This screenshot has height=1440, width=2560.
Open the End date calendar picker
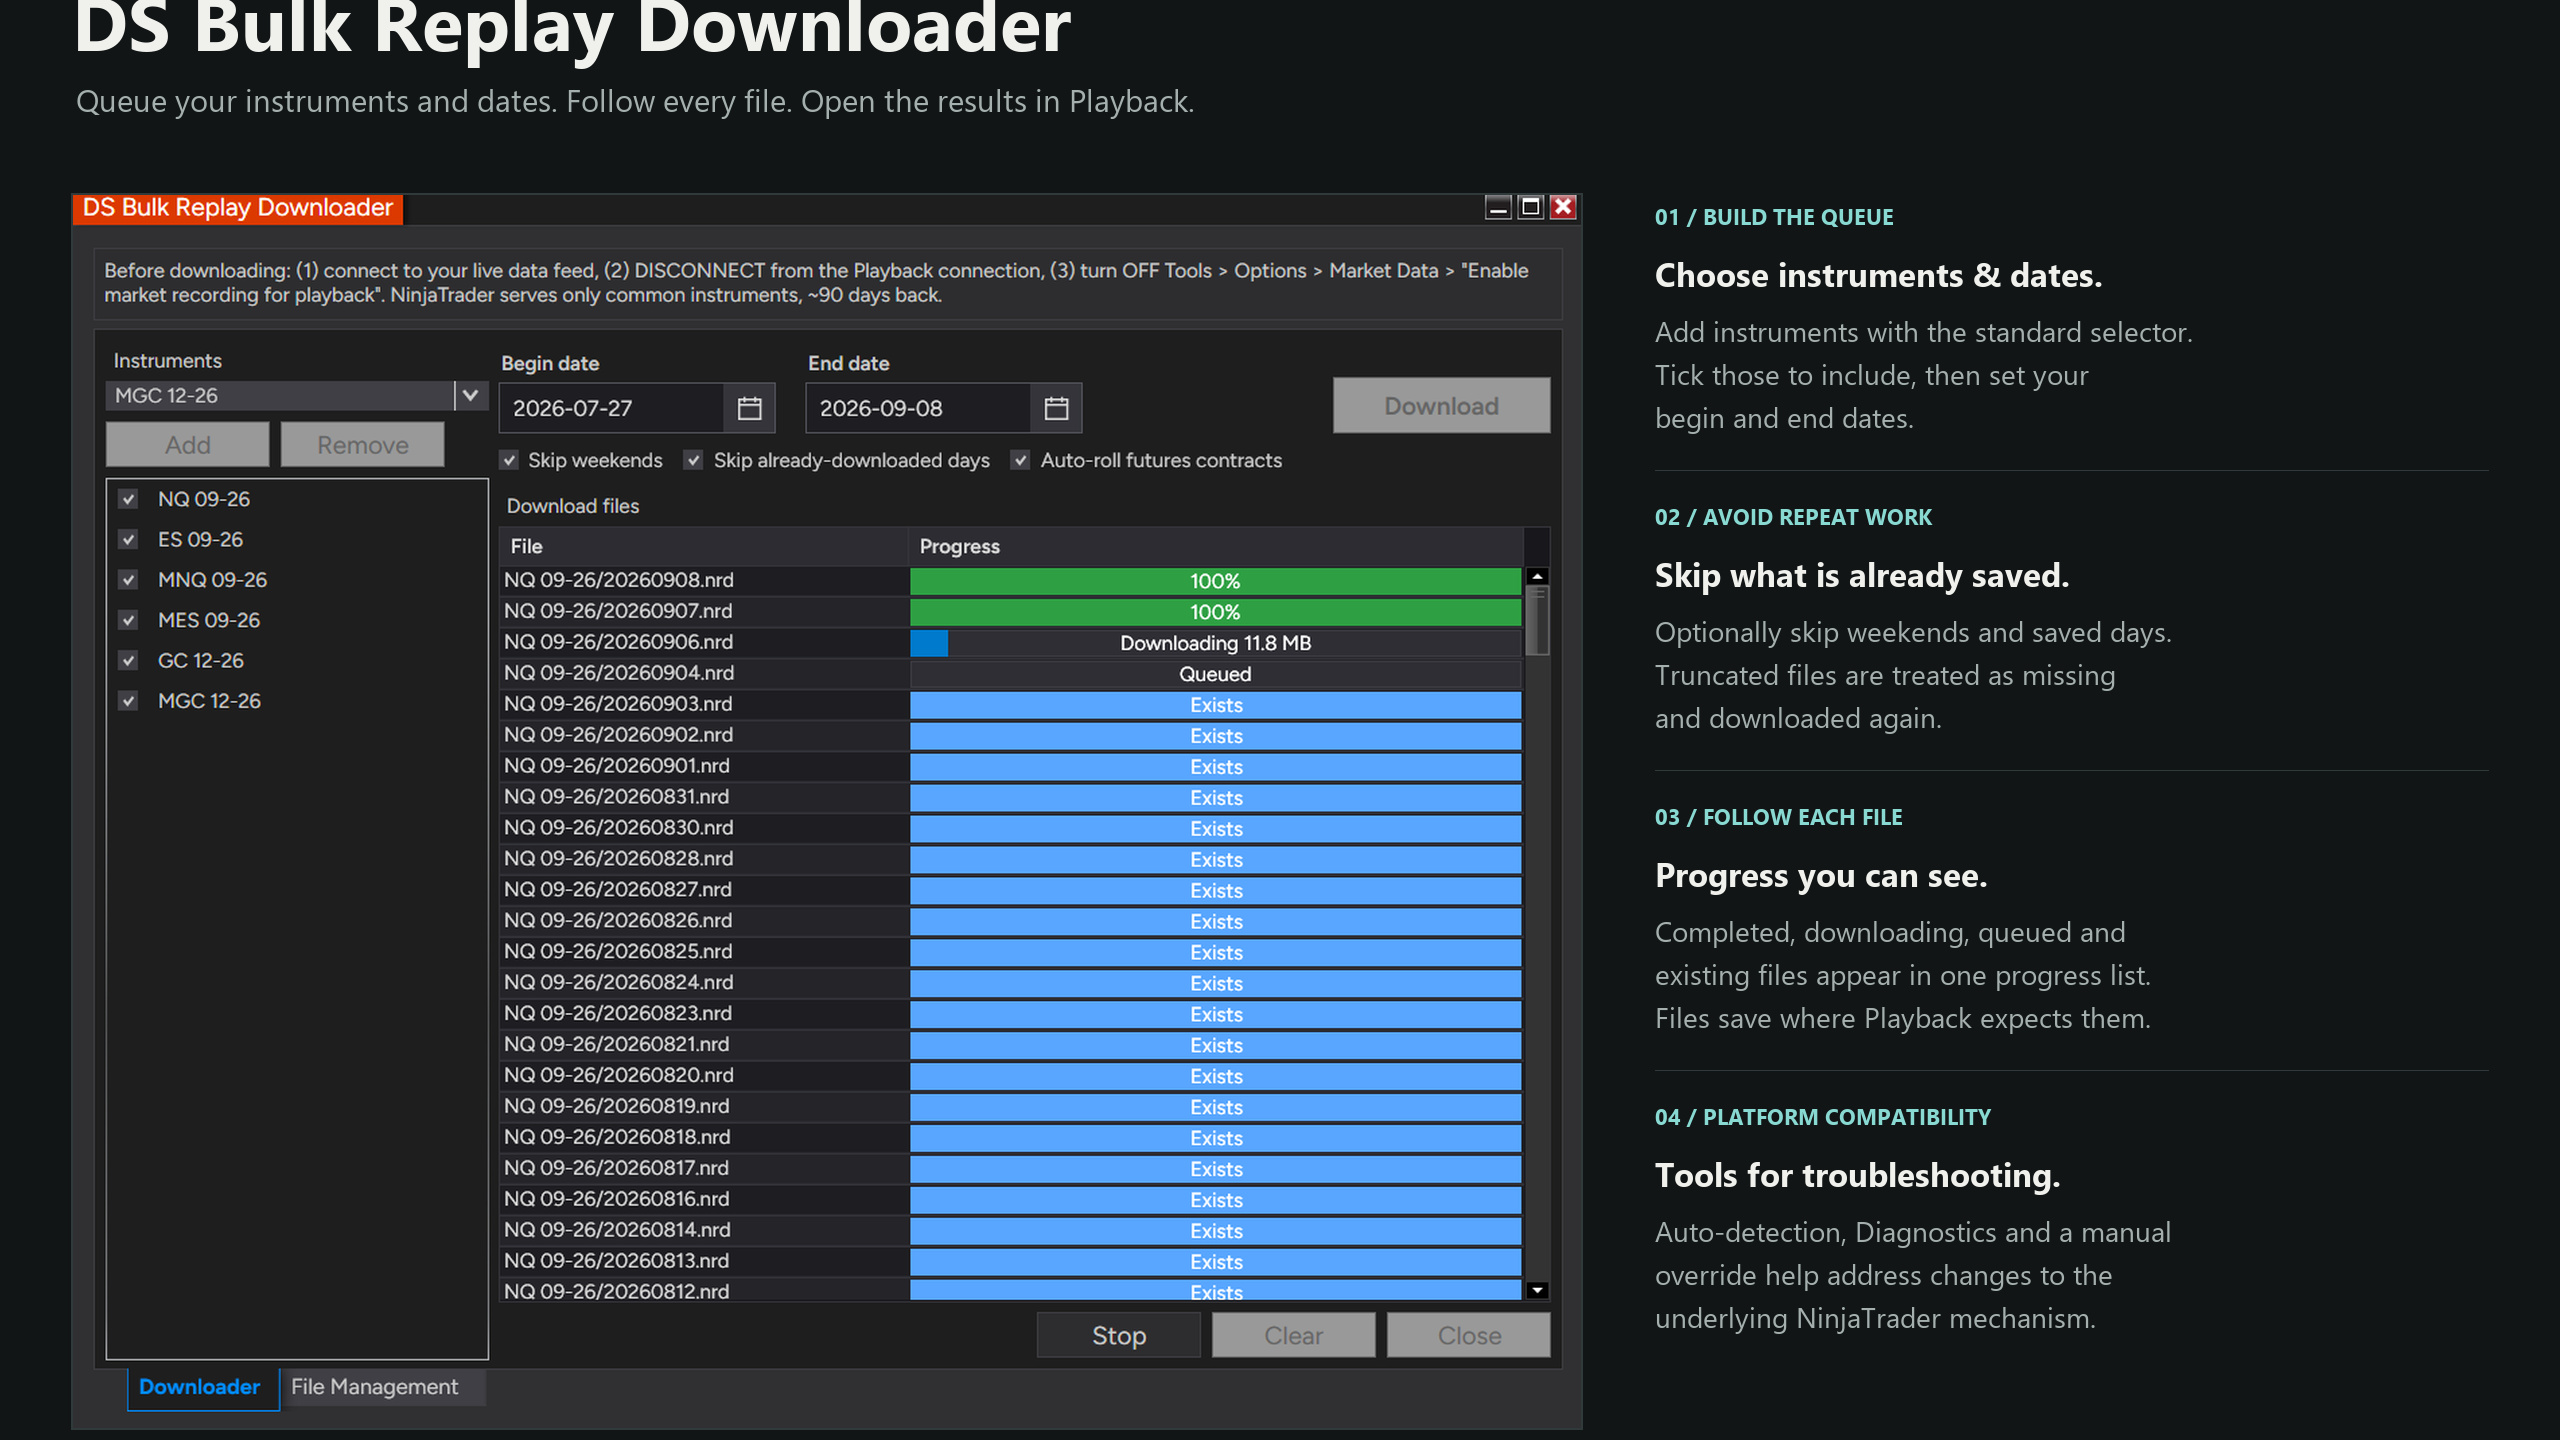1056,408
